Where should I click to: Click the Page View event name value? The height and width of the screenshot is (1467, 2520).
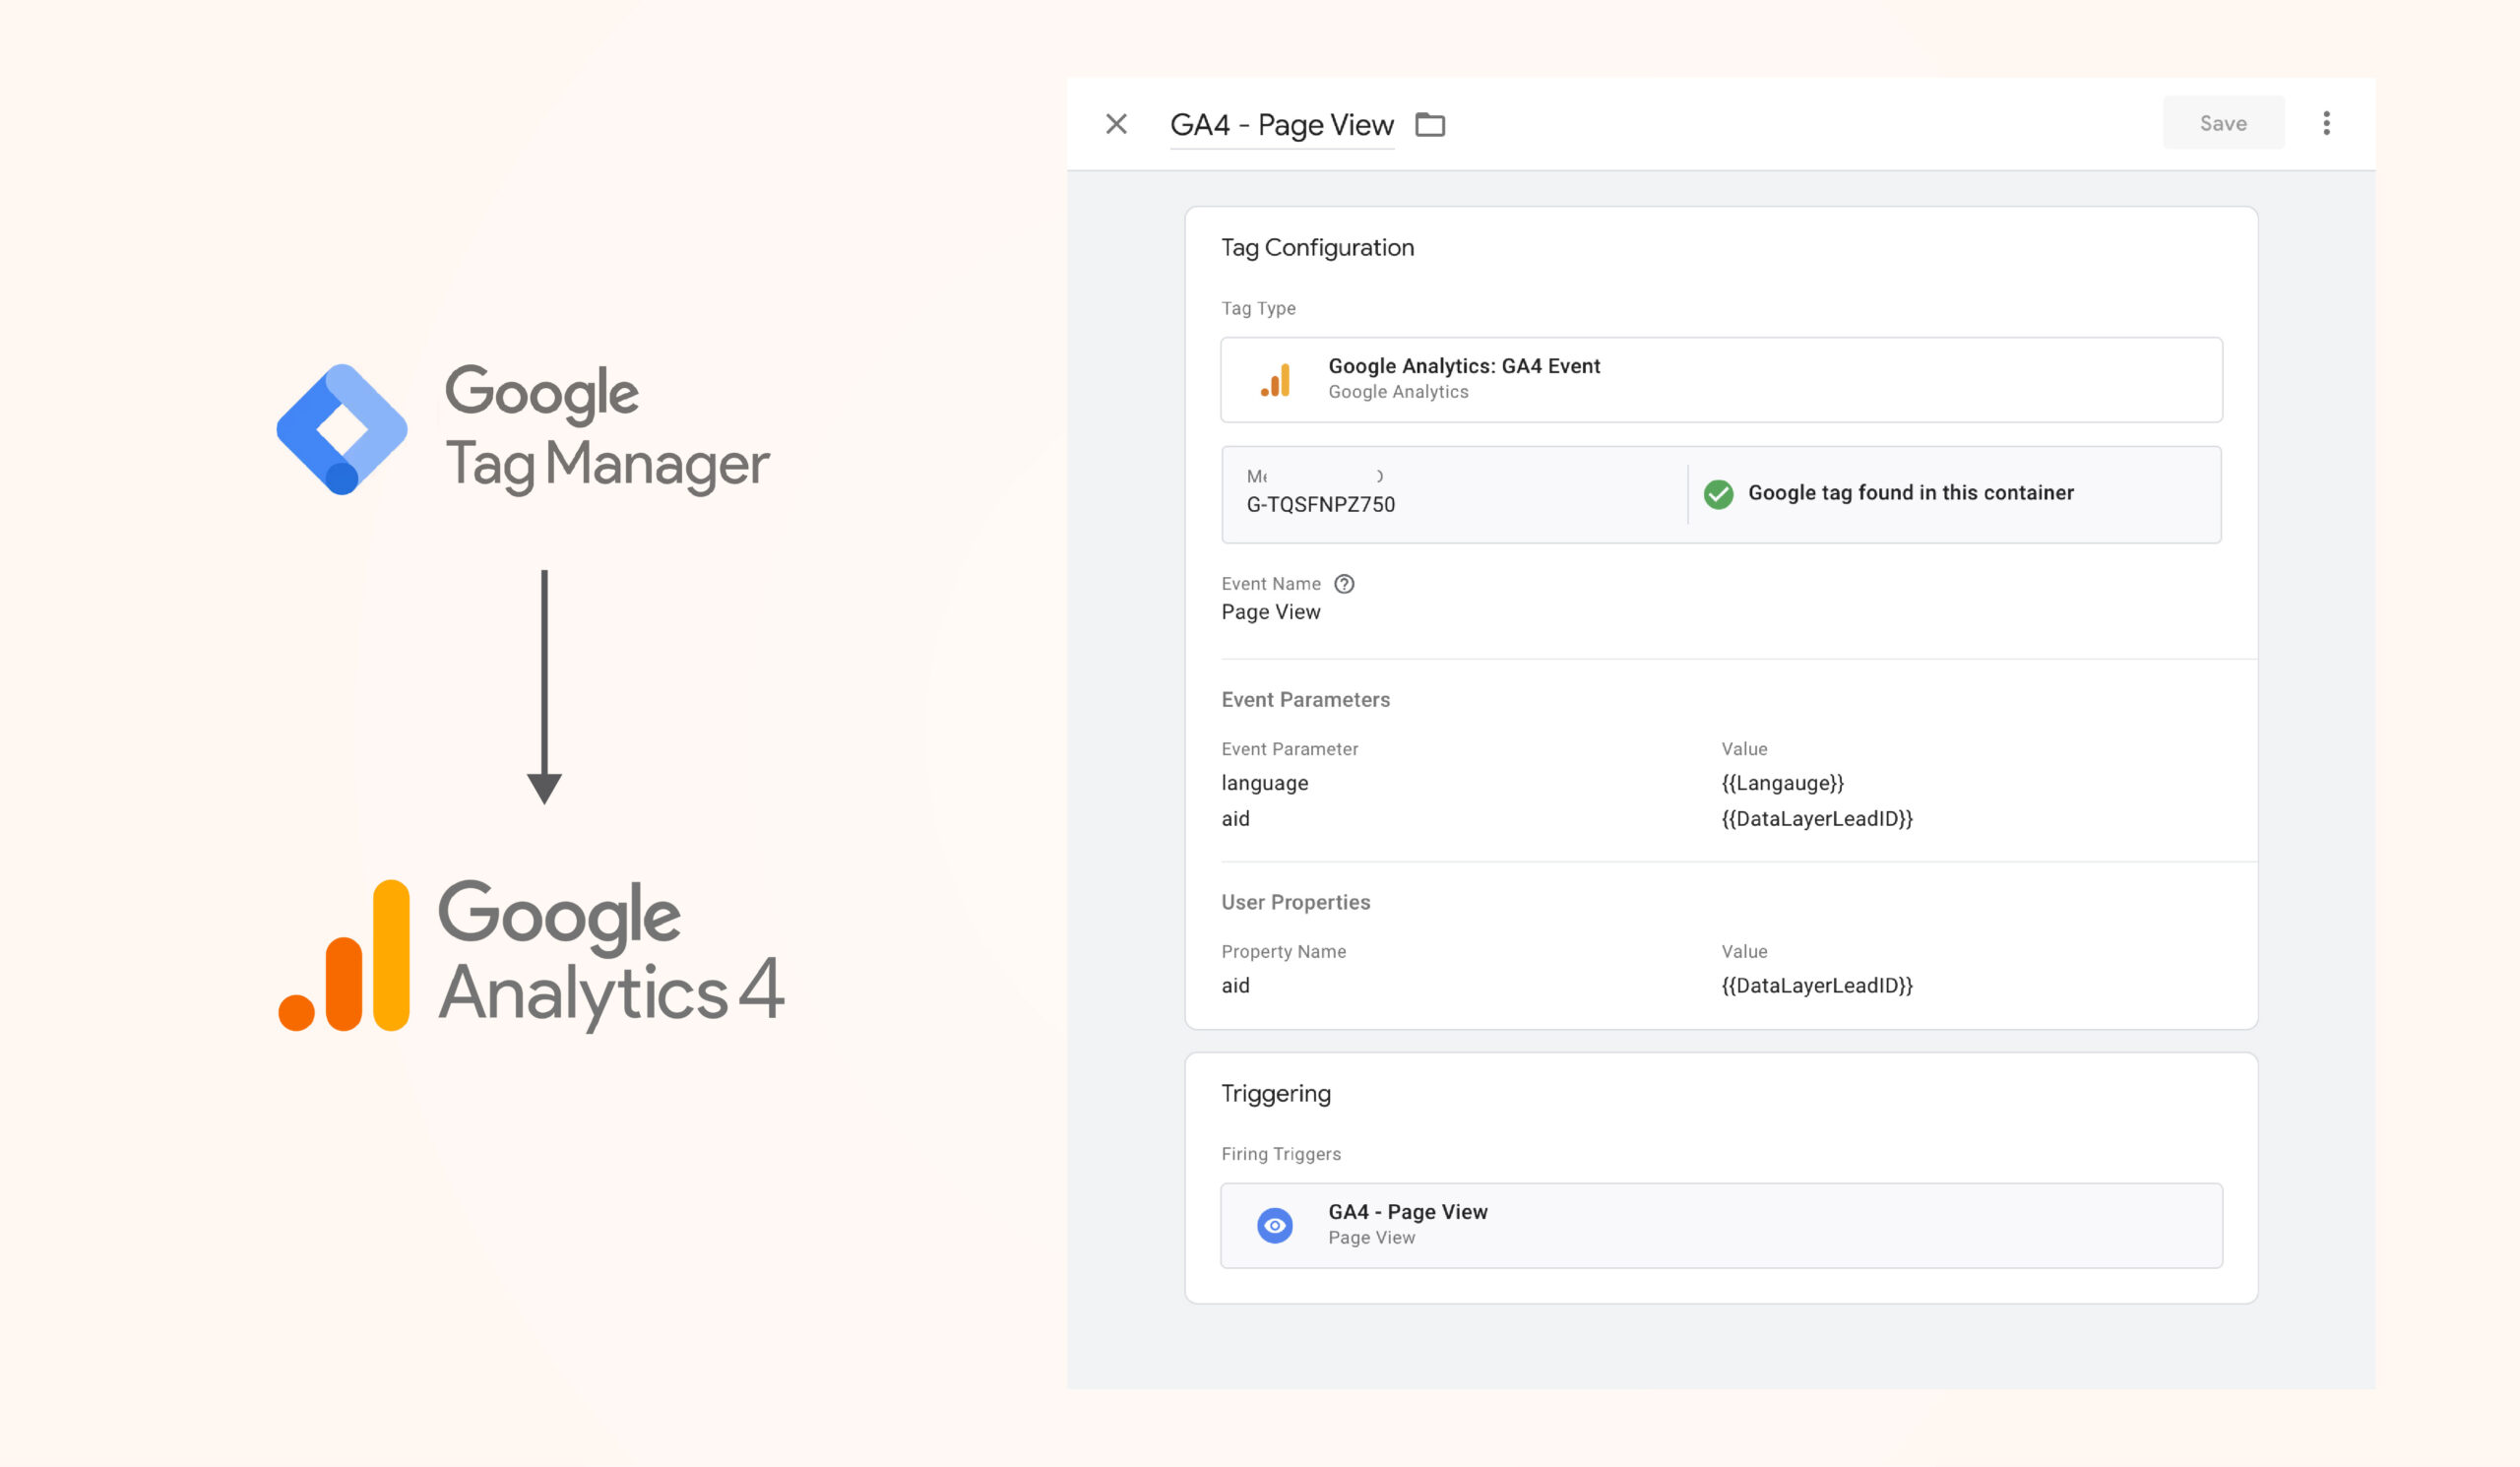[1270, 612]
